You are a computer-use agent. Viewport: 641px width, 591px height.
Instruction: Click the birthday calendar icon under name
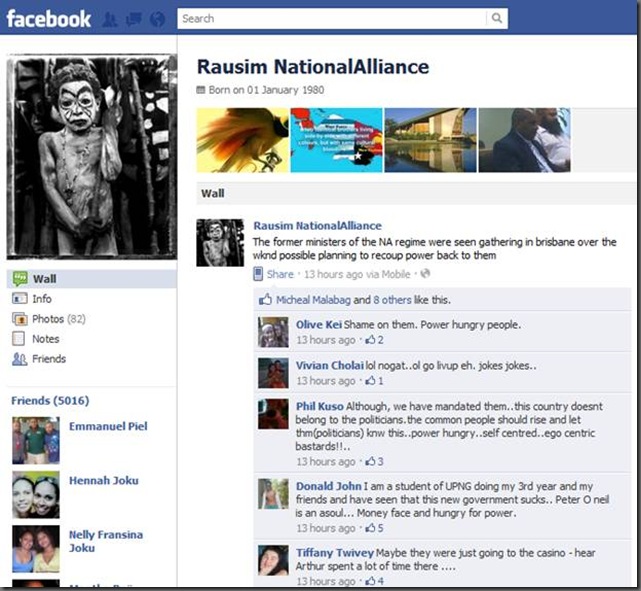coord(201,90)
